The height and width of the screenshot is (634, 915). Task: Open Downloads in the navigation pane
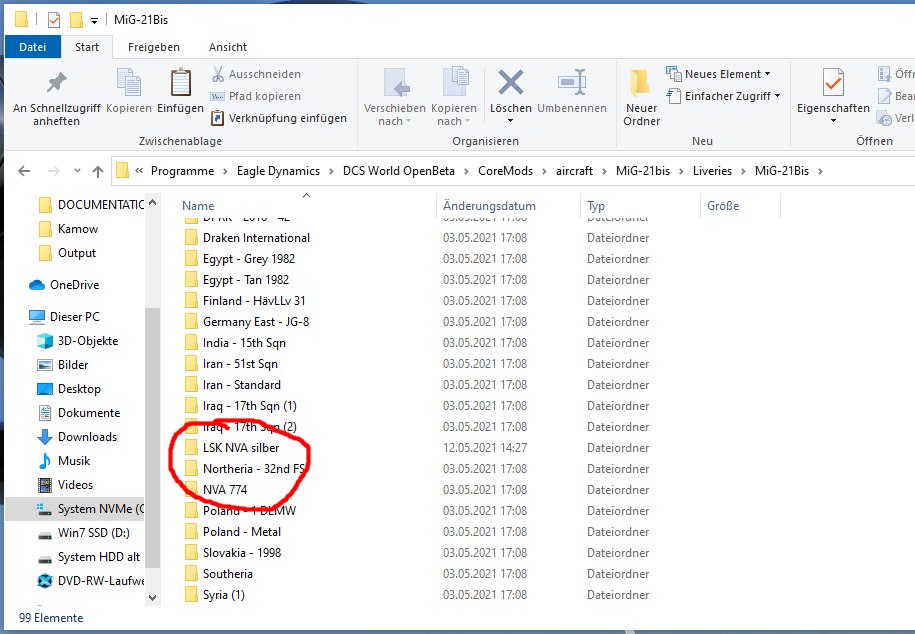coord(77,437)
